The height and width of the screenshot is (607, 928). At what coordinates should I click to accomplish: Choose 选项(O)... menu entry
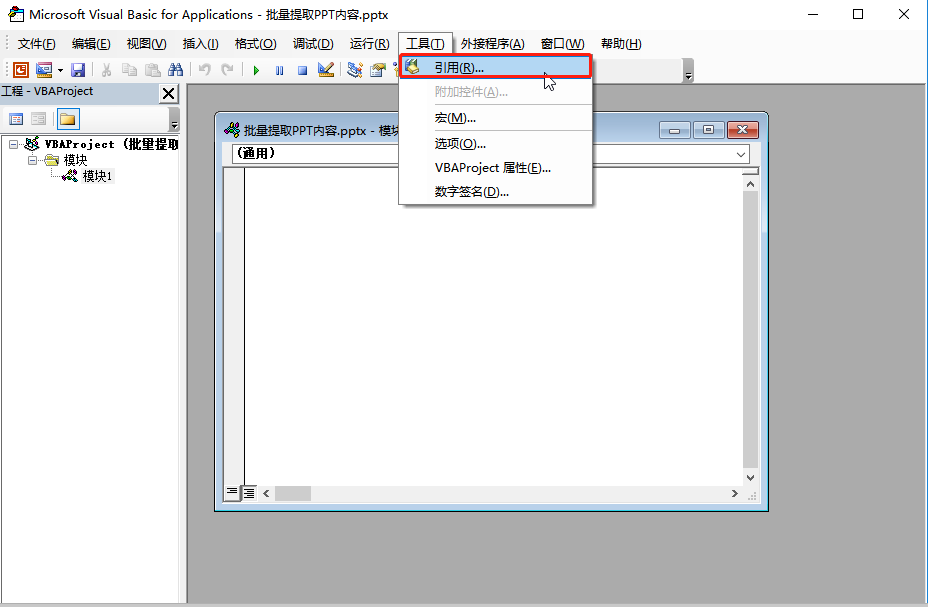[495, 143]
